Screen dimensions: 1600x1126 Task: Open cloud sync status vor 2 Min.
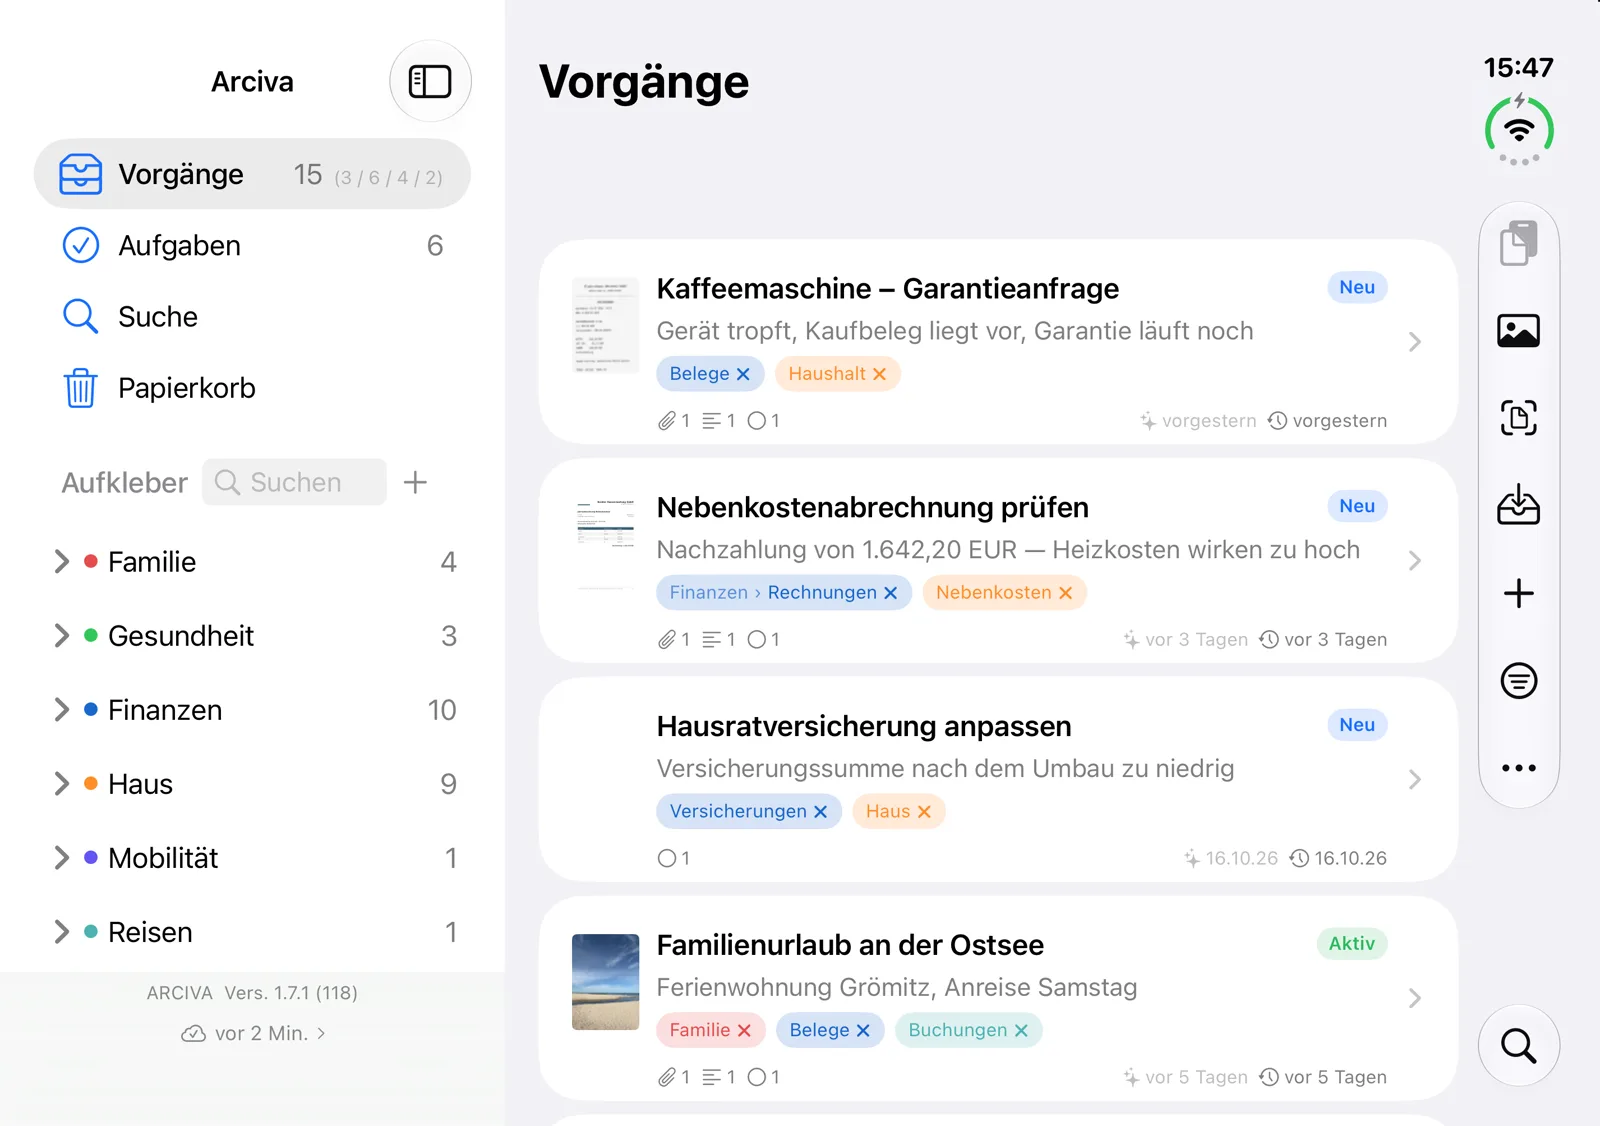pos(253,1033)
